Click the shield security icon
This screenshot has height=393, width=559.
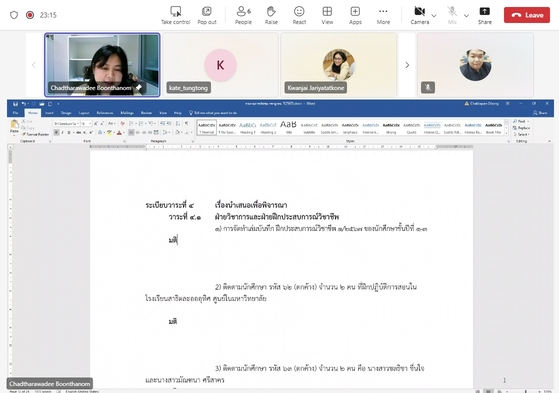(x=14, y=15)
